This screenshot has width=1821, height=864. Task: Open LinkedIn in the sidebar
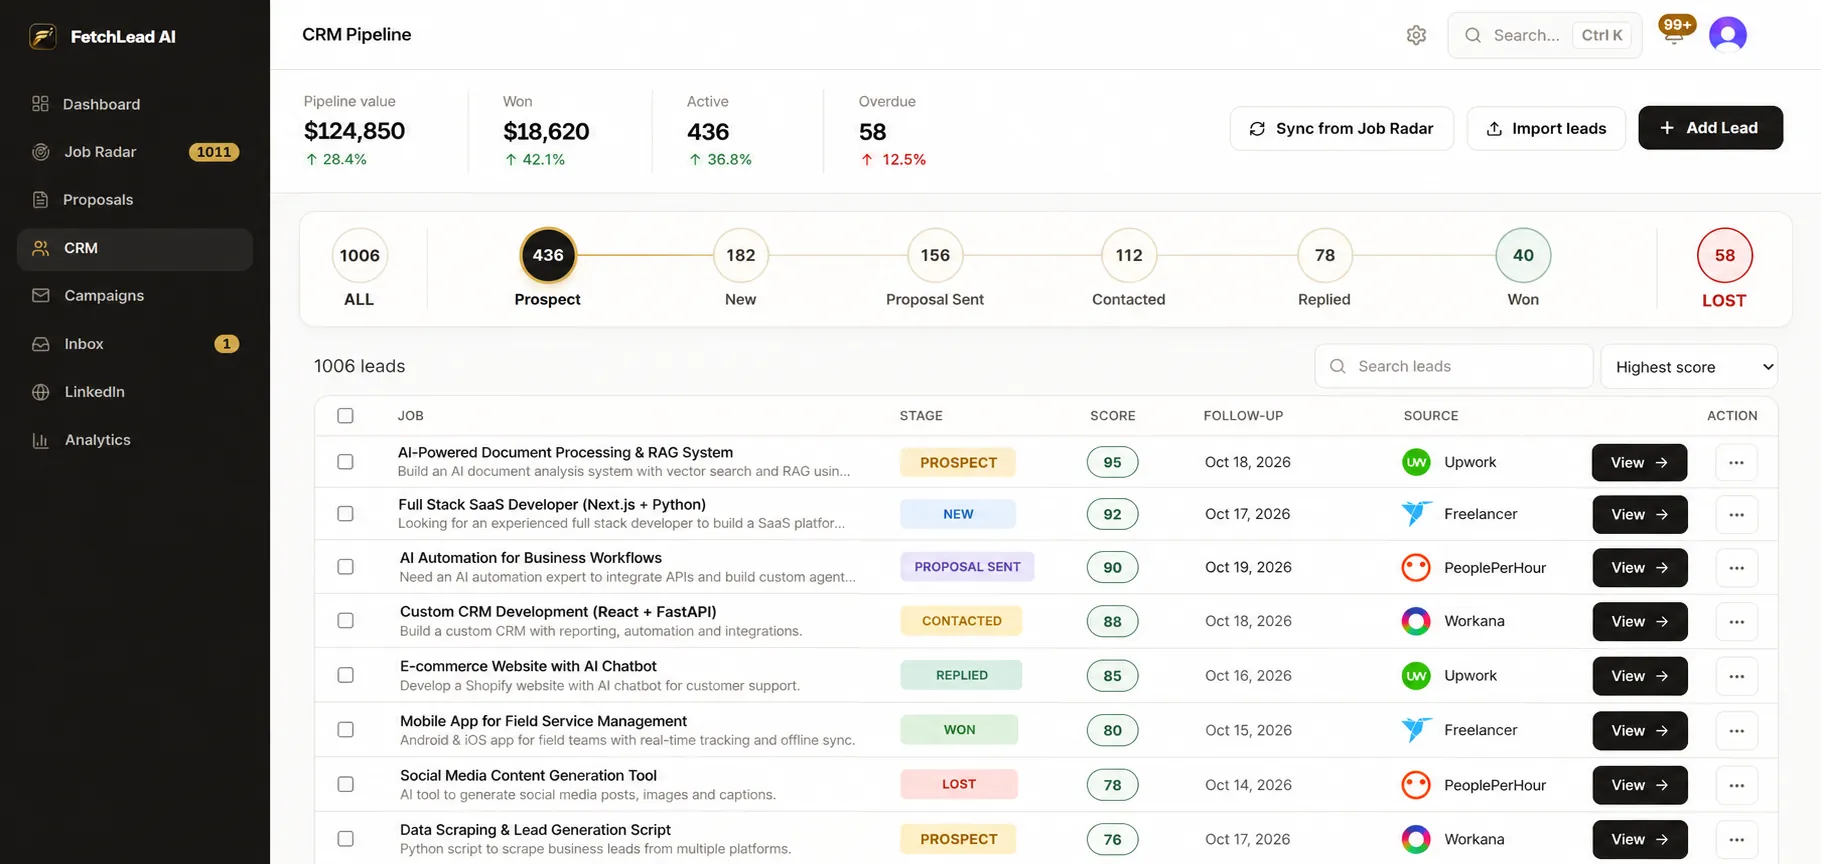click(x=135, y=392)
